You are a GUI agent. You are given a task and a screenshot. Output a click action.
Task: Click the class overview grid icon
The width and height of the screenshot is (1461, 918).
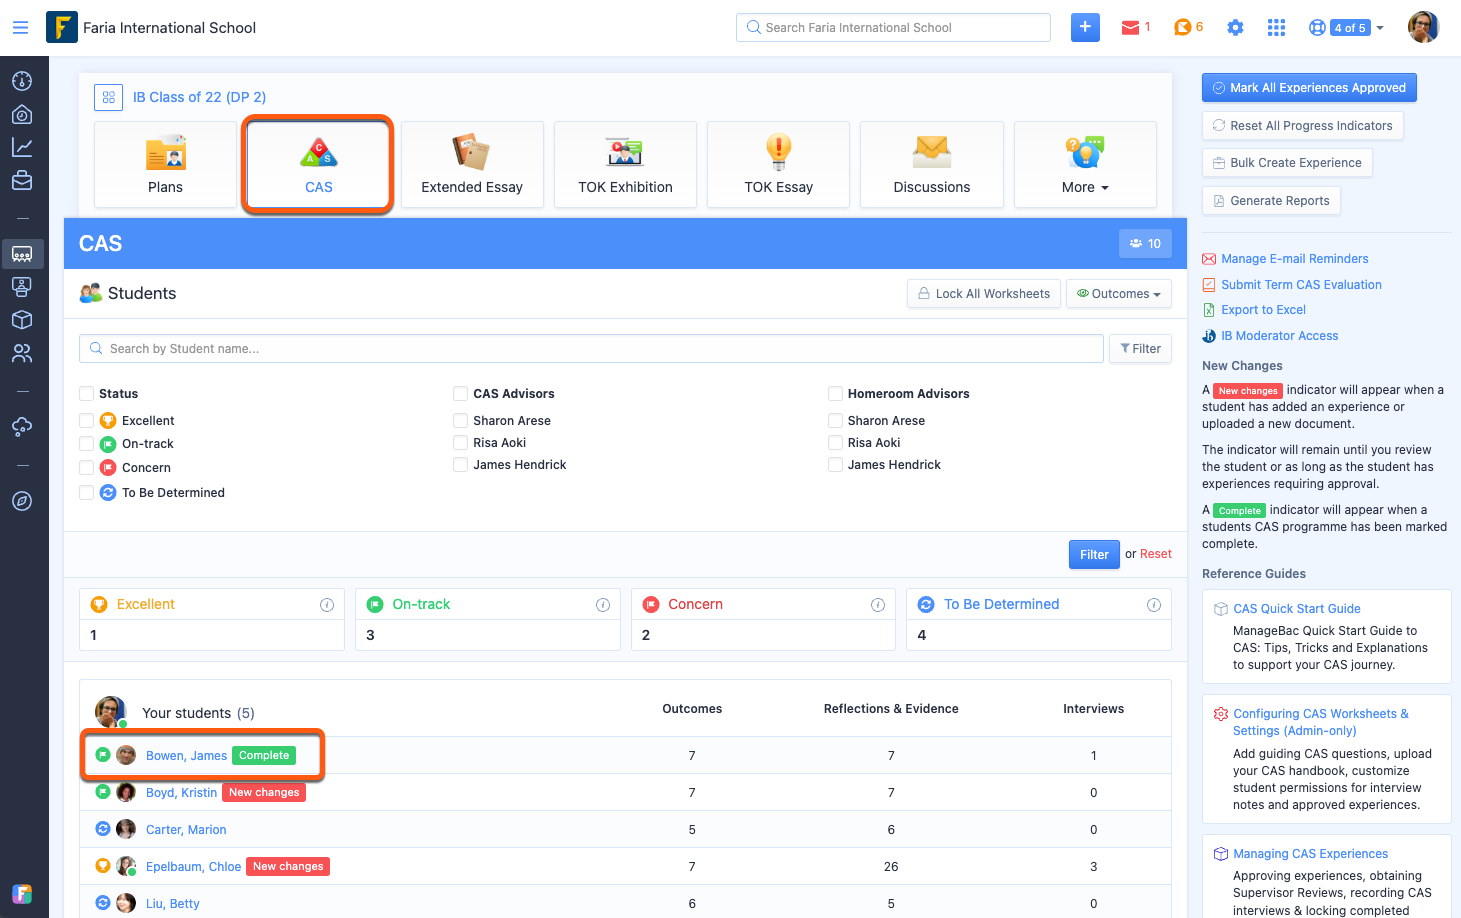(x=109, y=97)
